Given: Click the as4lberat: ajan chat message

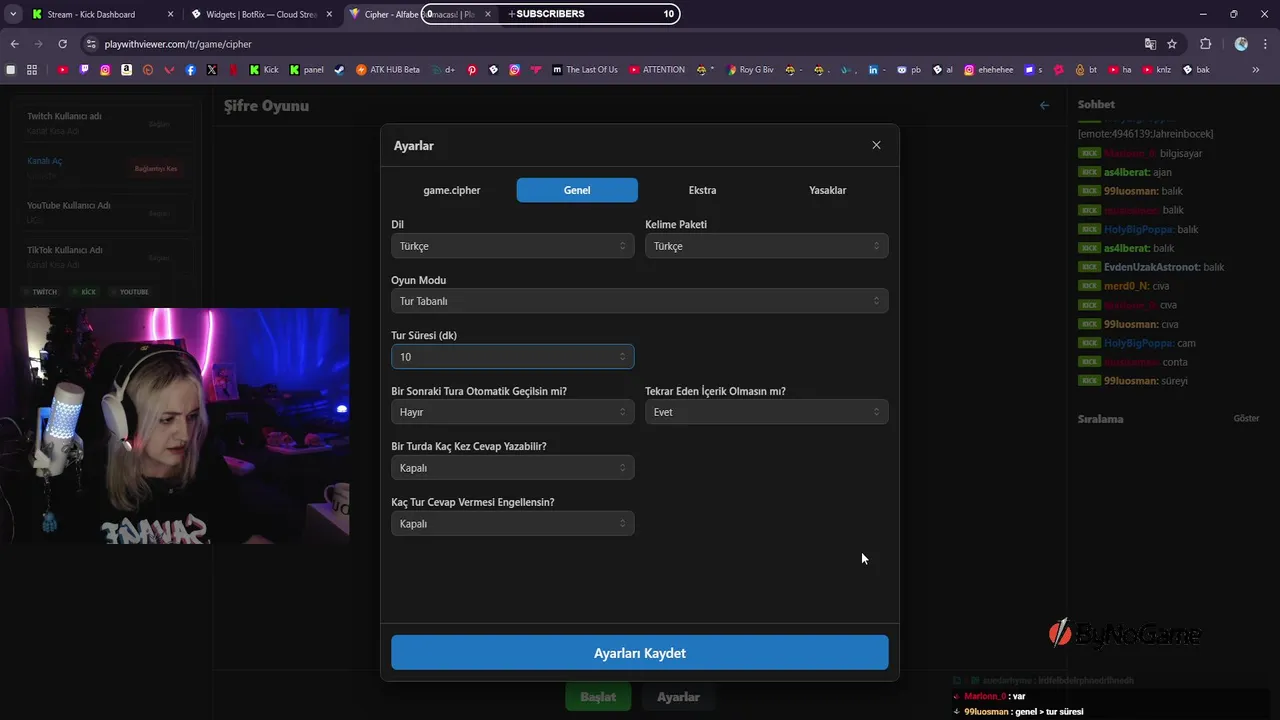Looking at the screenshot, I should pos(1125,172).
